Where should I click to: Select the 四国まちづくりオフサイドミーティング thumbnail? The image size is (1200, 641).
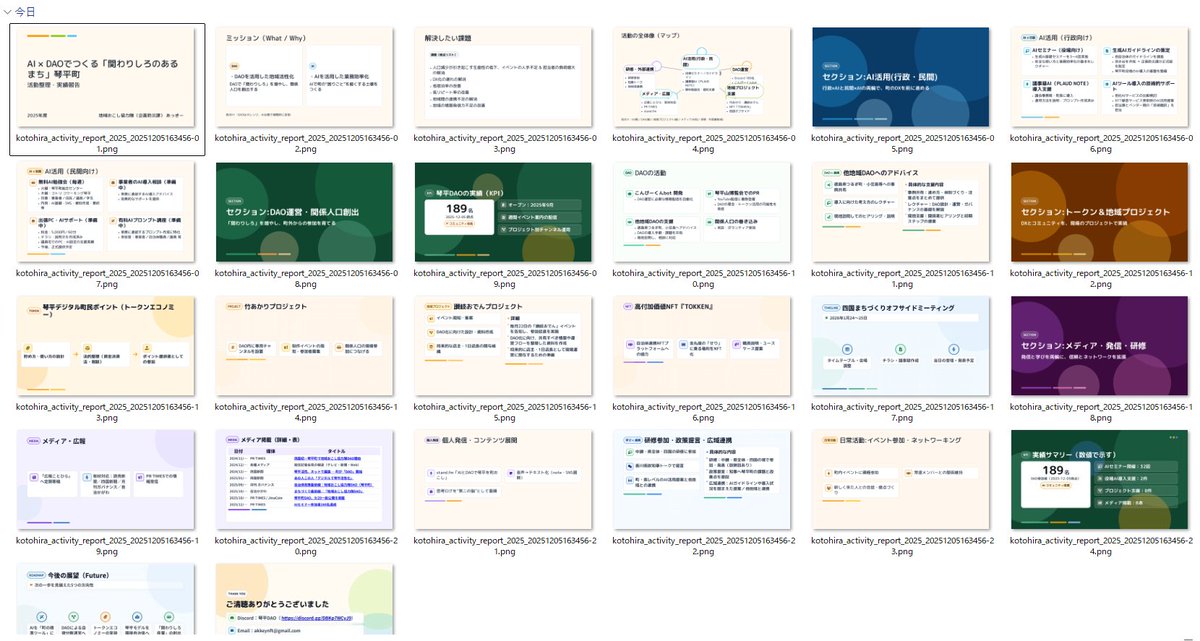click(901, 347)
